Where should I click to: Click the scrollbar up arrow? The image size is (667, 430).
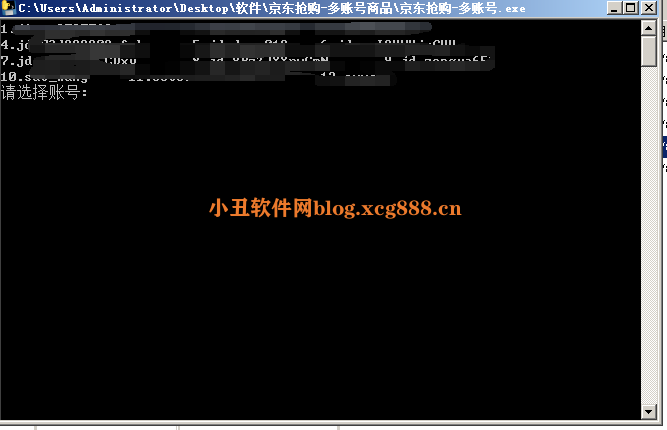tap(648, 28)
